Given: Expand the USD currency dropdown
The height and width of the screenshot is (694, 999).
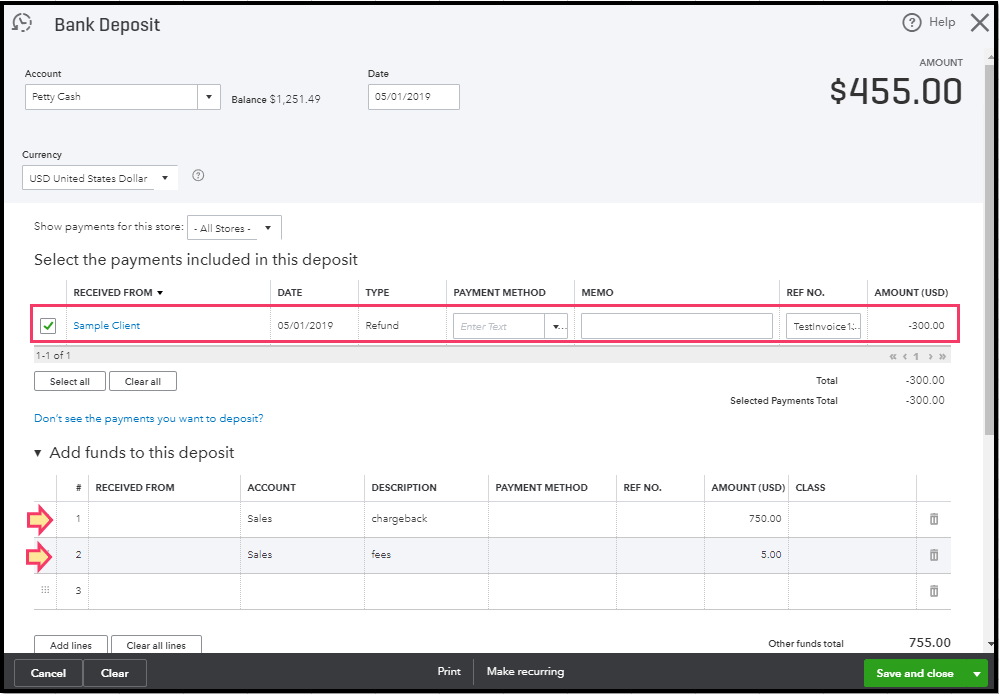Looking at the screenshot, I should pyautogui.click(x=165, y=178).
